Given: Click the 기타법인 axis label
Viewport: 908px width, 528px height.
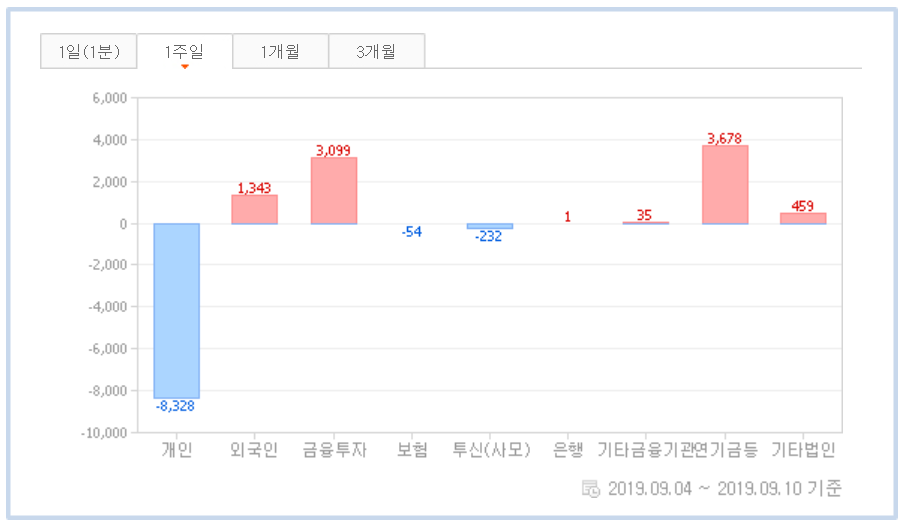Looking at the screenshot, I should tap(803, 450).
